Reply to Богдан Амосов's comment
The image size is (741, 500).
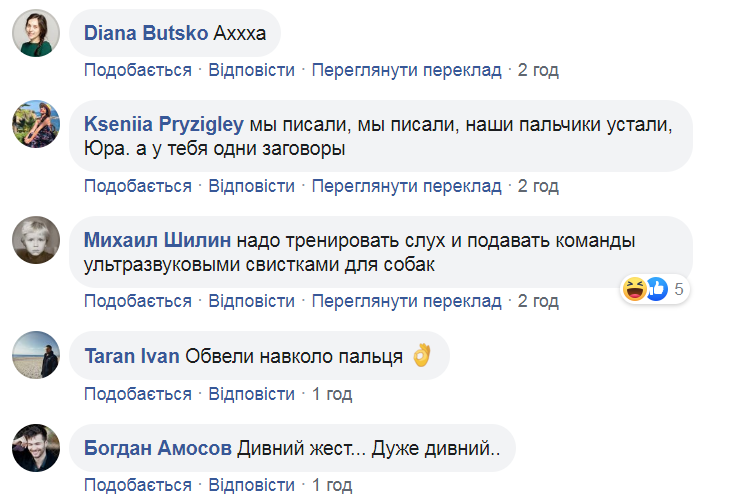251,486
